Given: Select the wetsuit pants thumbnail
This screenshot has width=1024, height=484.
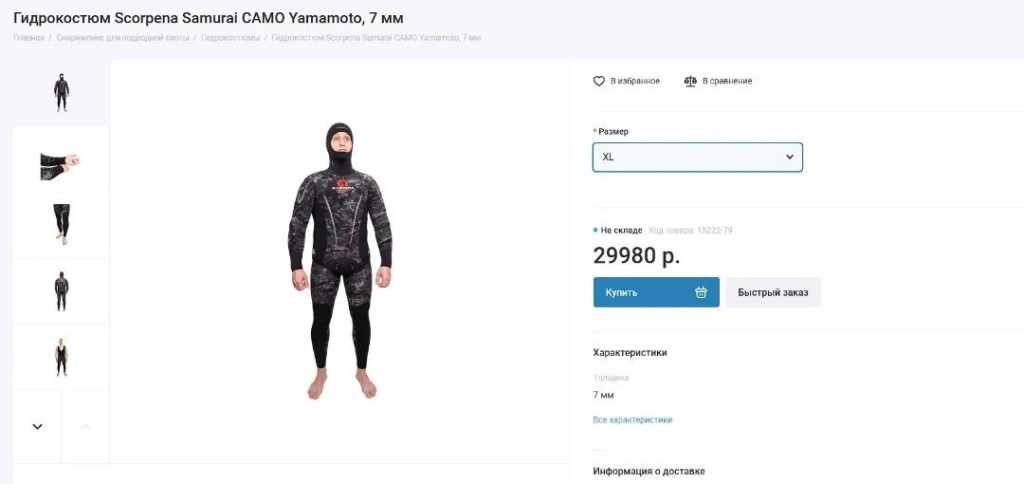Looking at the screenshot, I should point(61,225).
